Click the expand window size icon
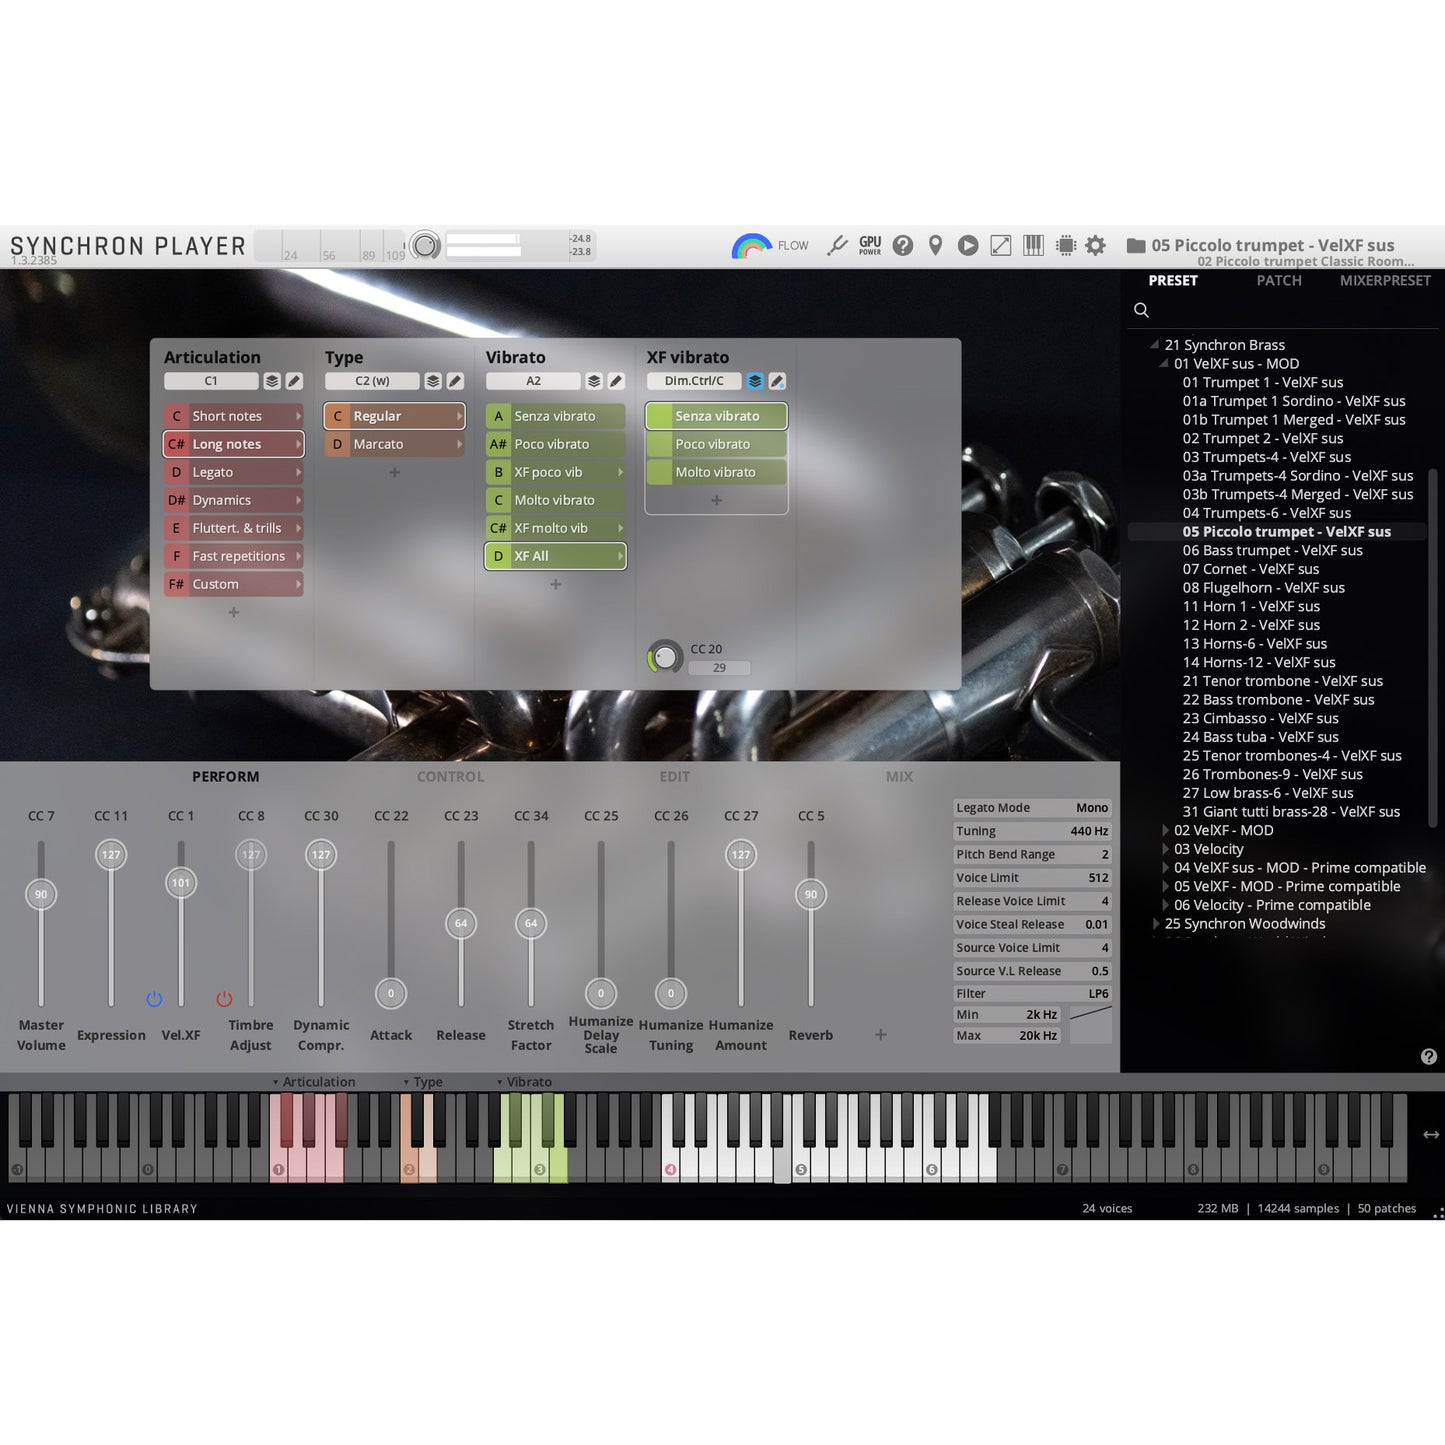The height and width of the screenshot is (1445, 1445). coord(1001,245)
